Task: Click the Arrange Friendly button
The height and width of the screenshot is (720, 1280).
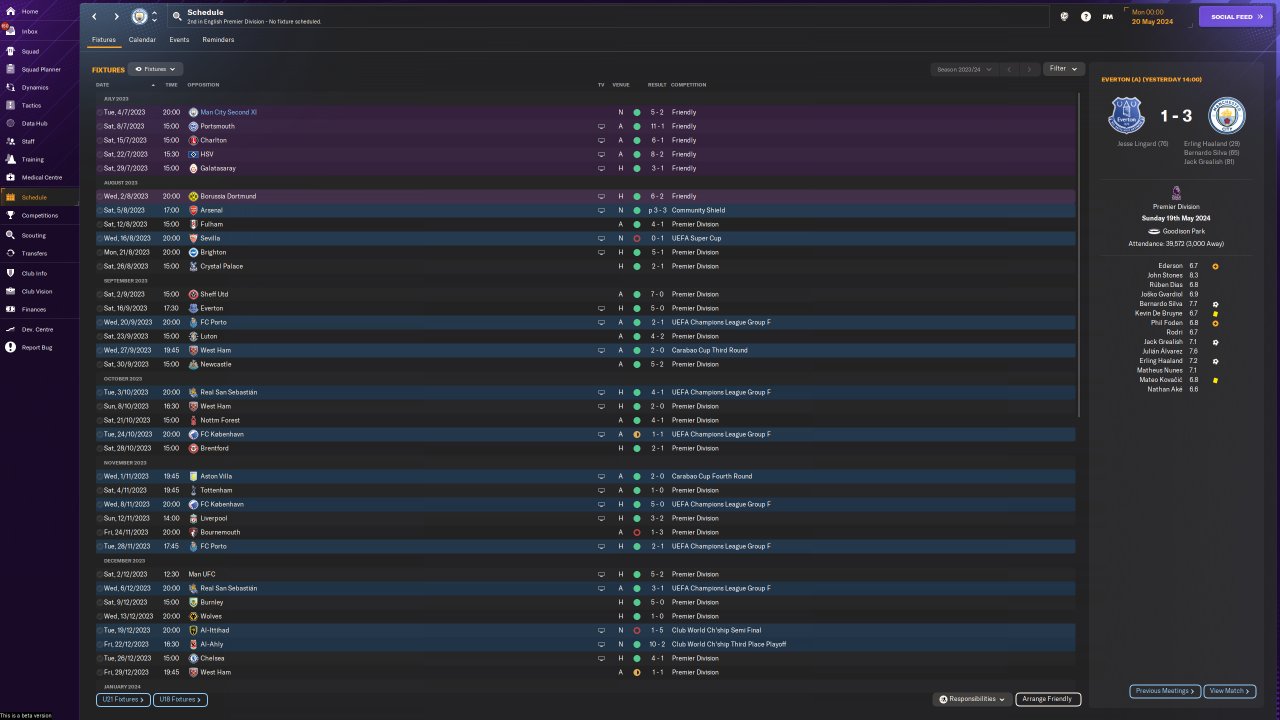Action: (x=1048, y=699)
